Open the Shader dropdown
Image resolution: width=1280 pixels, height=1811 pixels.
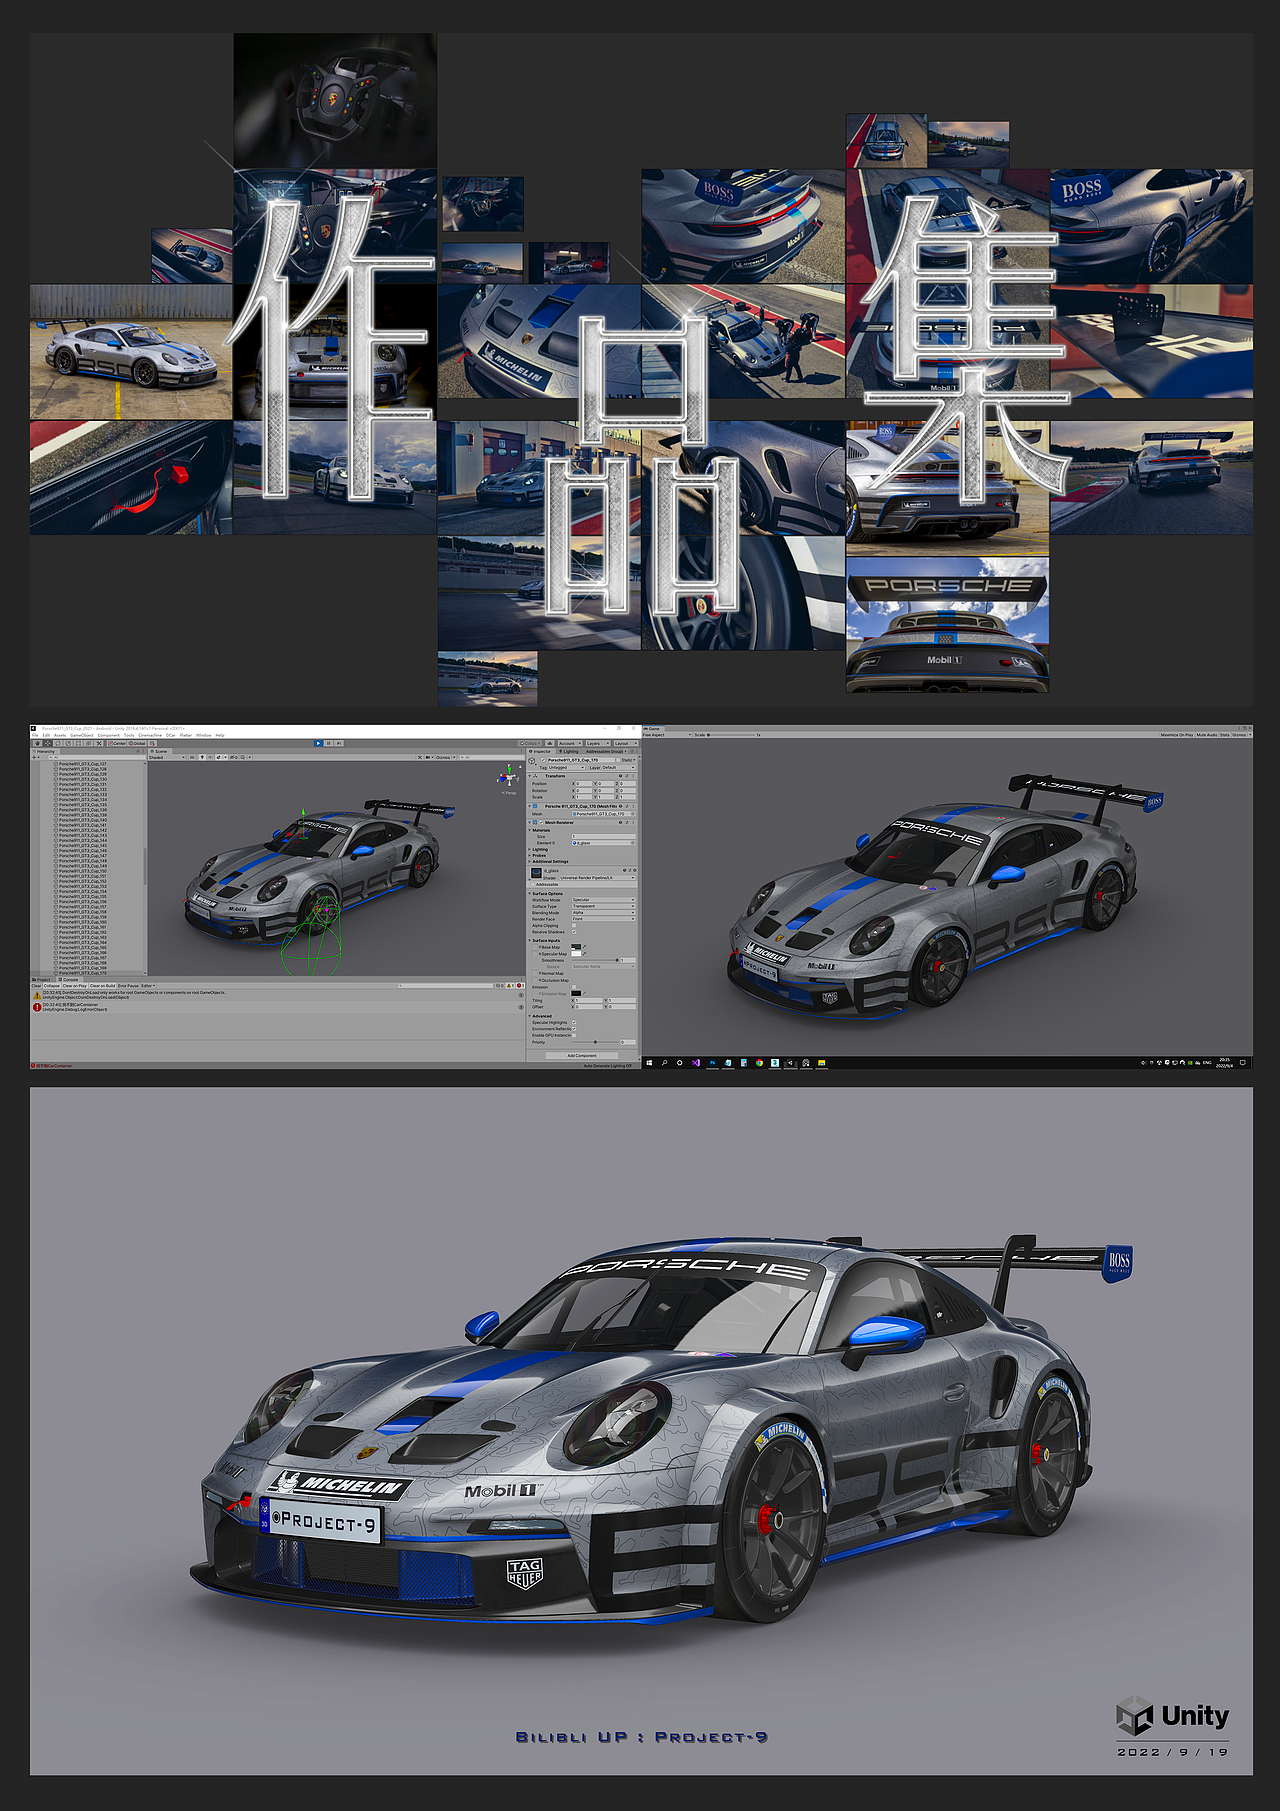pyautogui.click(x=597, y=878)
